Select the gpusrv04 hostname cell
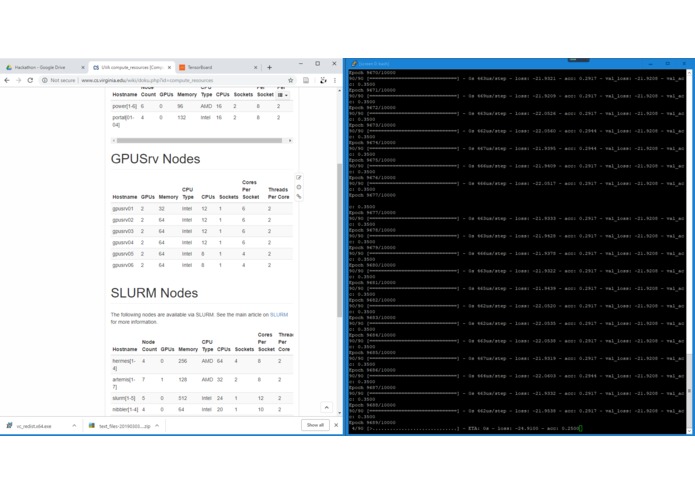The width and height of the screenshot is (695, 494). [123, 242]
